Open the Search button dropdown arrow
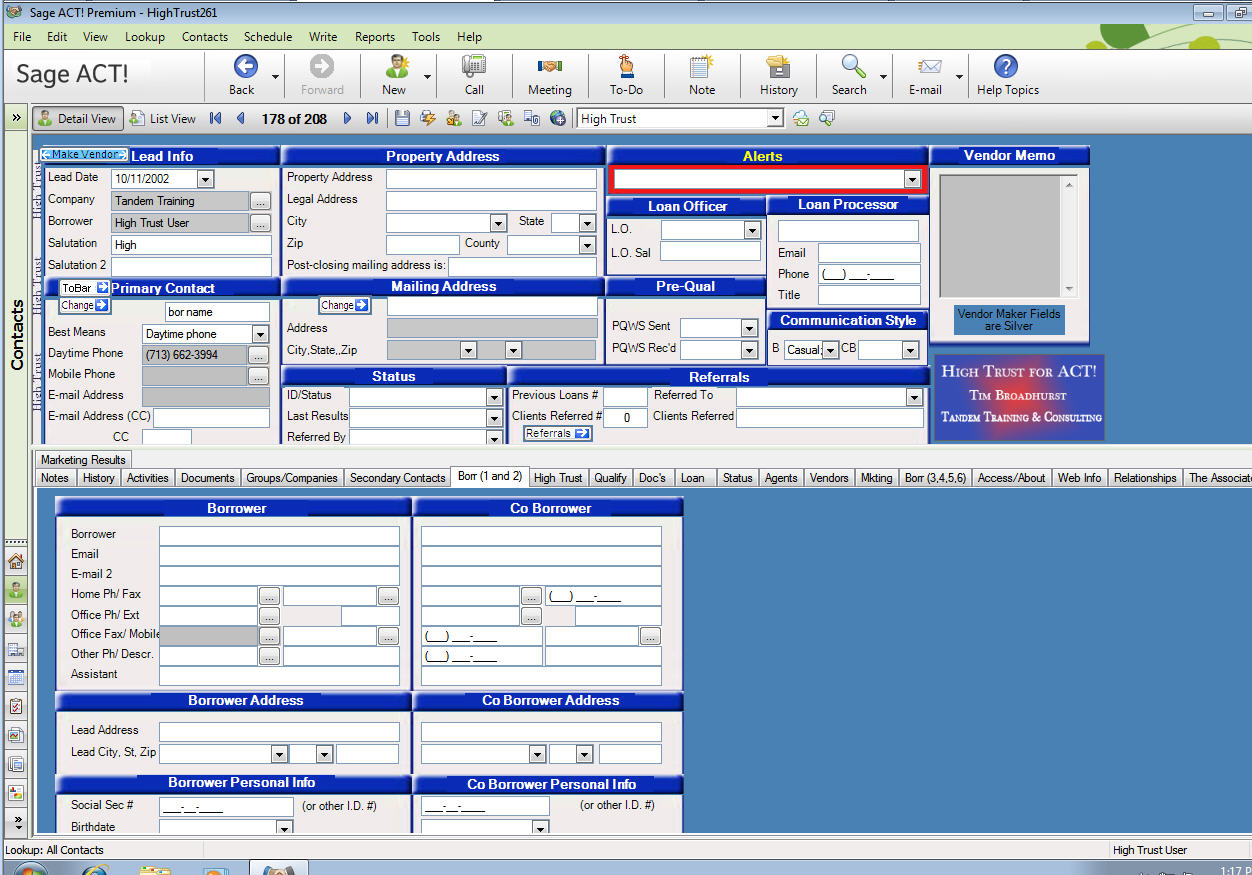Screen dimensions: 1252x875 click(x=883, y=76)
